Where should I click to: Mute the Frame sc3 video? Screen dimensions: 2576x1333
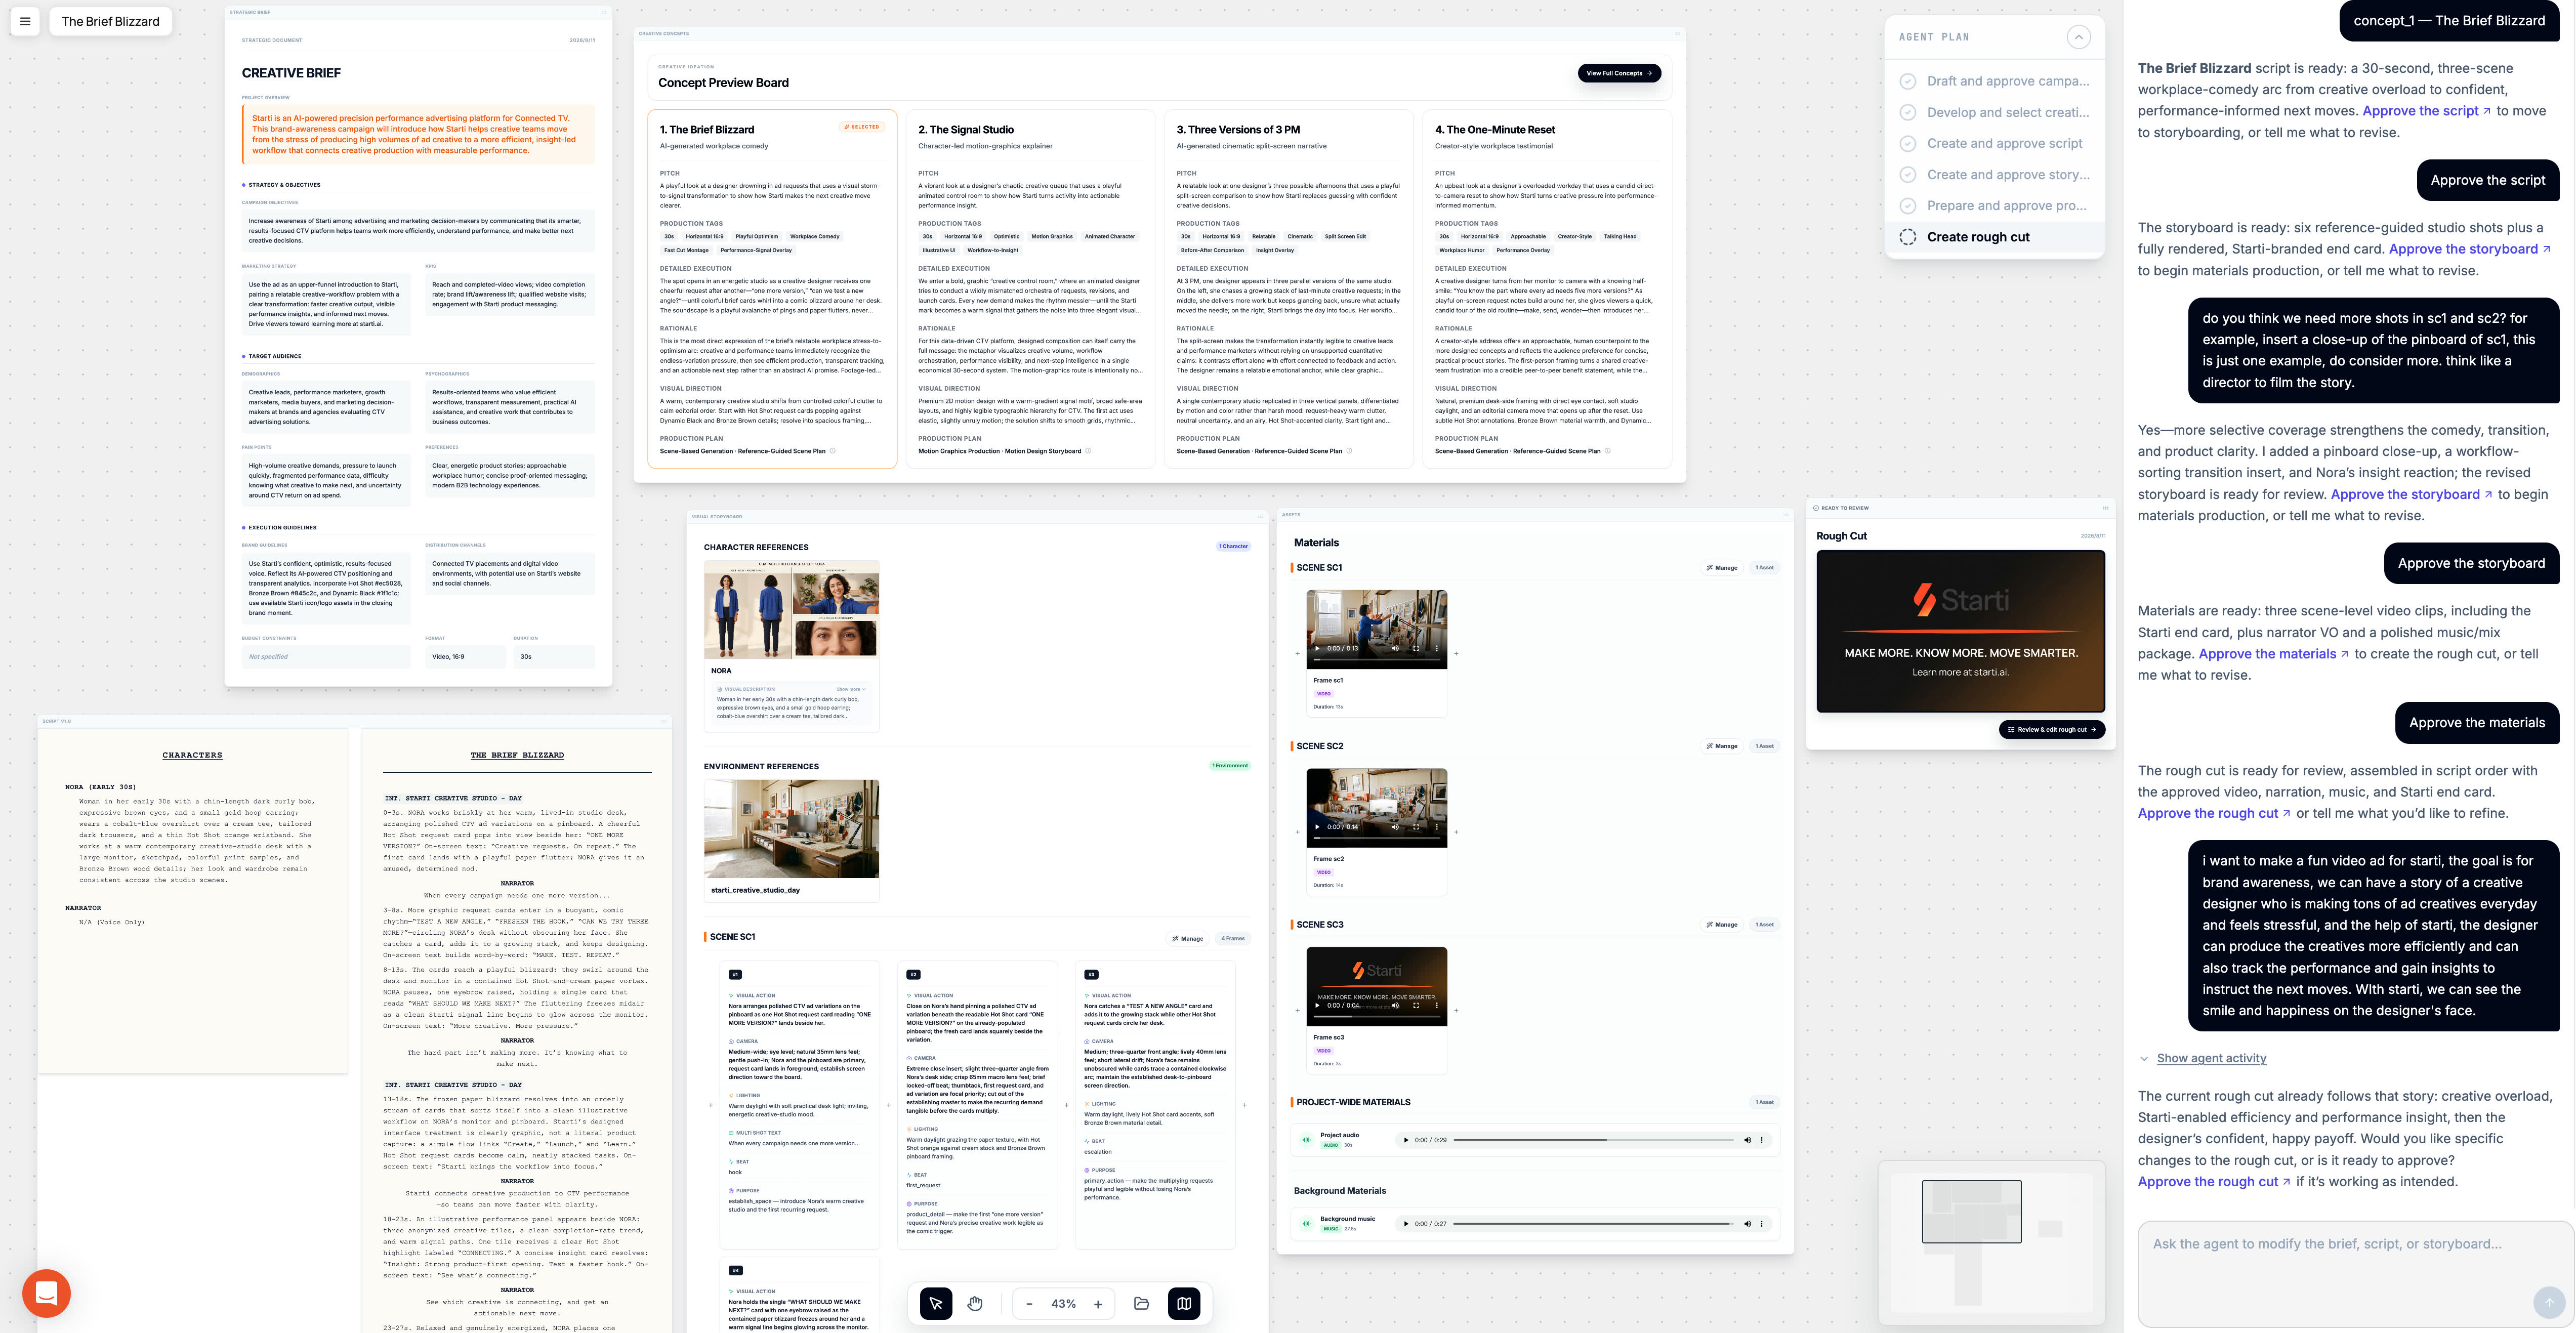click(x=1395, y=1006)
